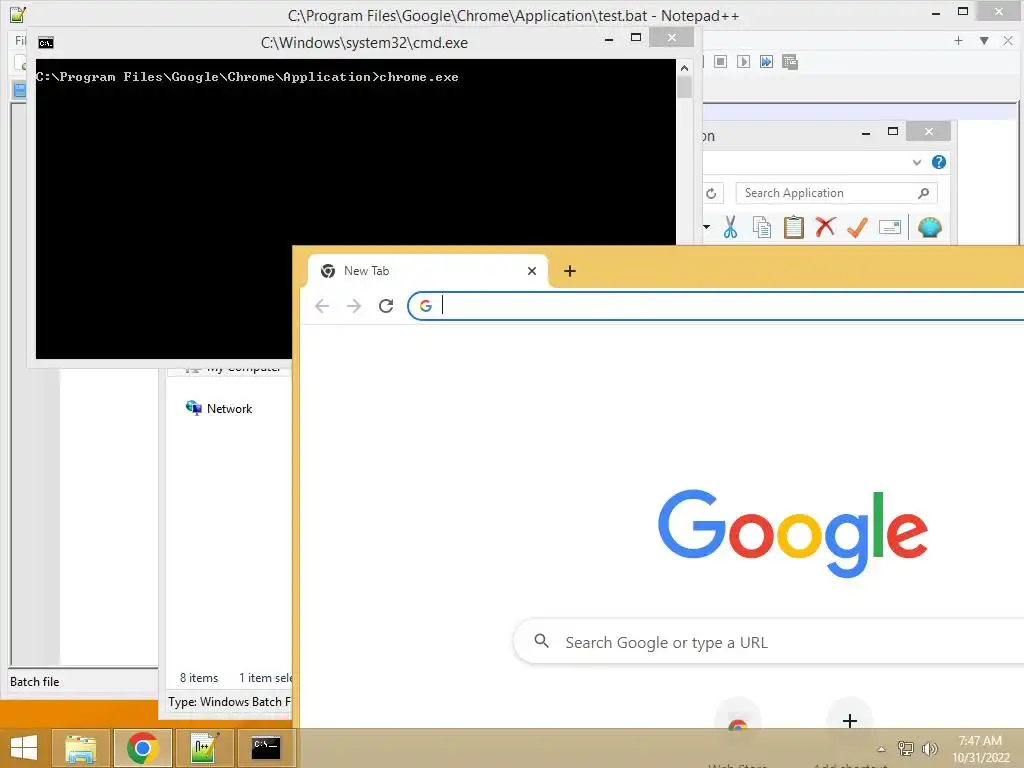Image resolution: width=1024 pixels, height=768 pixels.
Task: Click Chrome back arrow button
Action: [322, 306]
